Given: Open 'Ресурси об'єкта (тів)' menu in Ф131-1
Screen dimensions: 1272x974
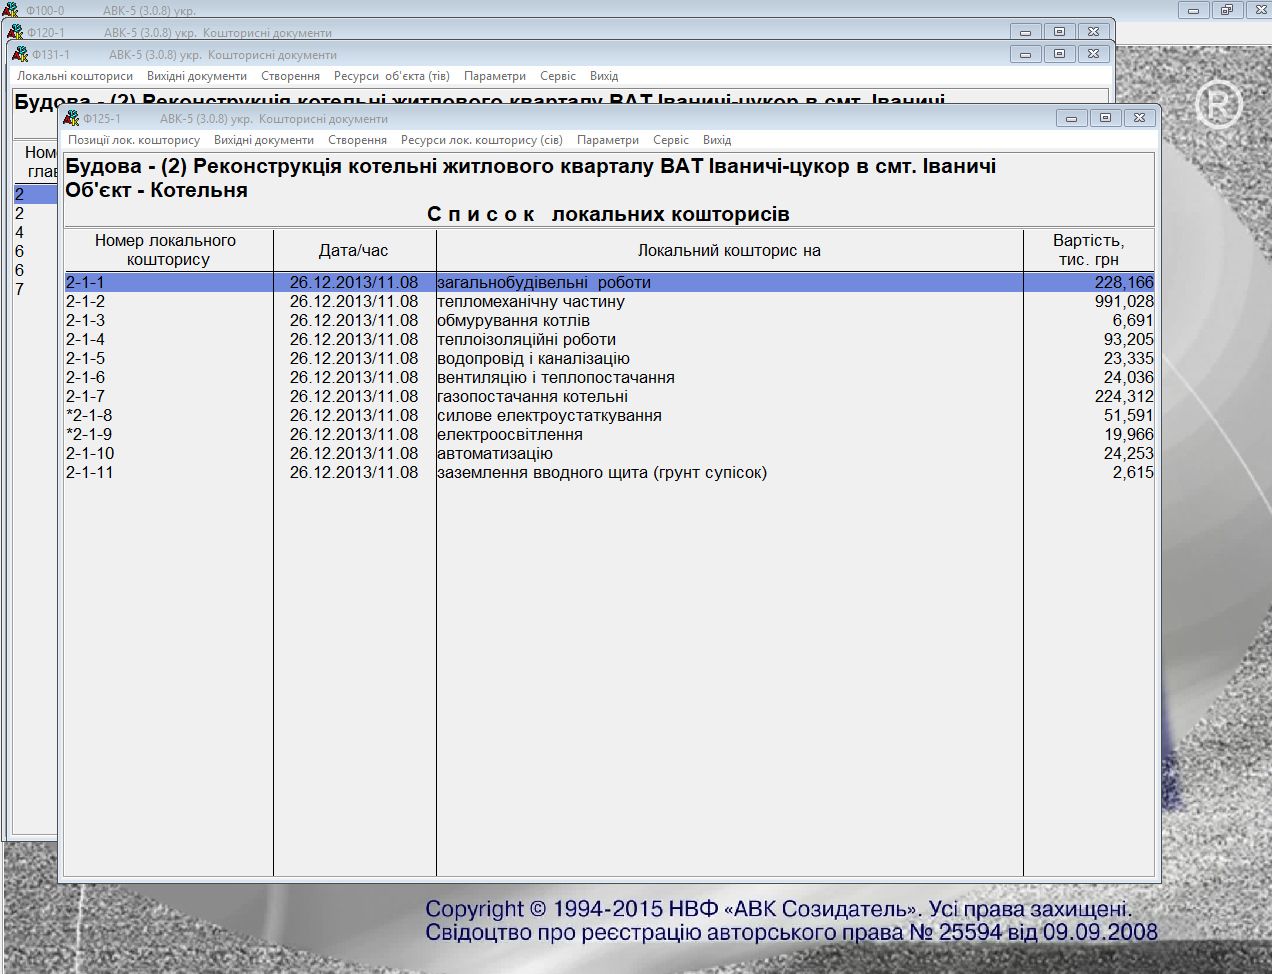Looking at the screenshot, I should [x=392, y=76].
